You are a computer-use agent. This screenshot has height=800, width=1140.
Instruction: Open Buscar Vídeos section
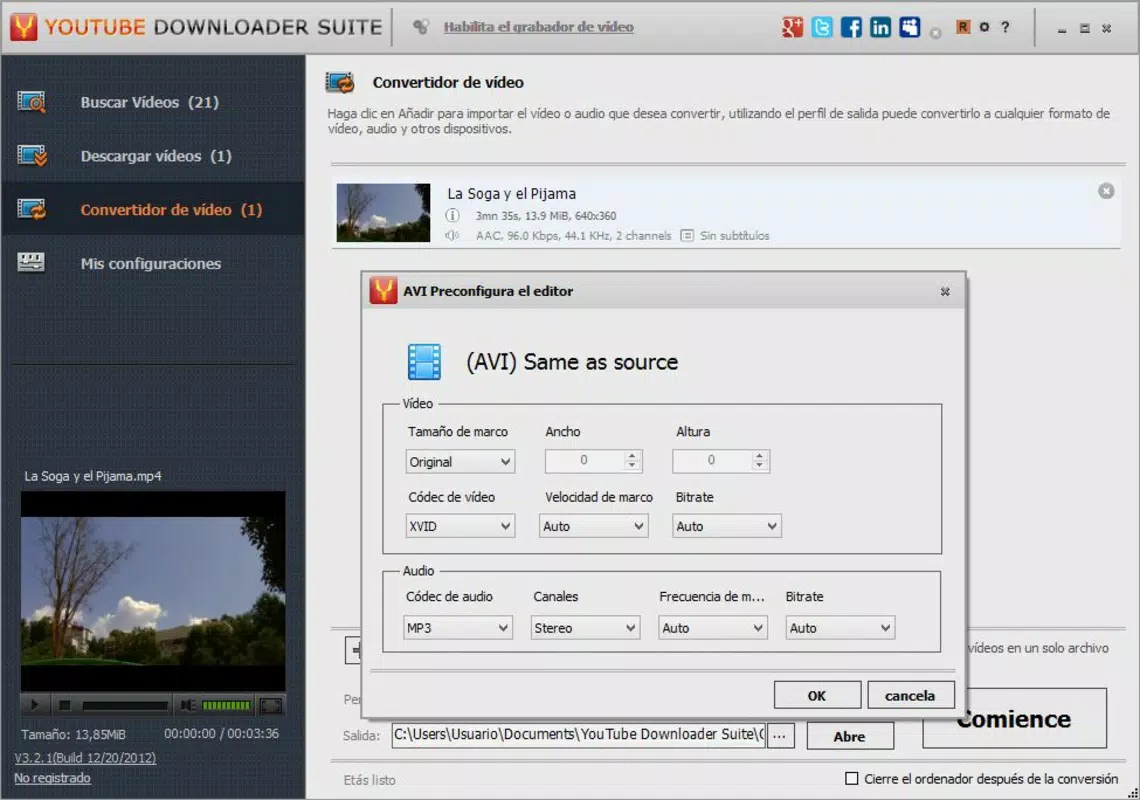point(153,102)
